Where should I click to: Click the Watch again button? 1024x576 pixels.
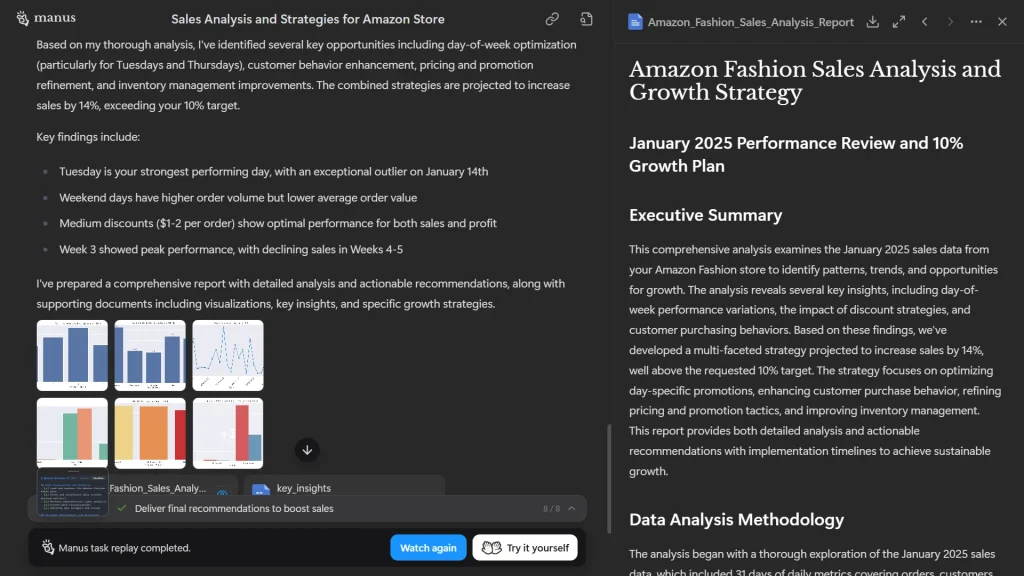(x=428, y=547)
